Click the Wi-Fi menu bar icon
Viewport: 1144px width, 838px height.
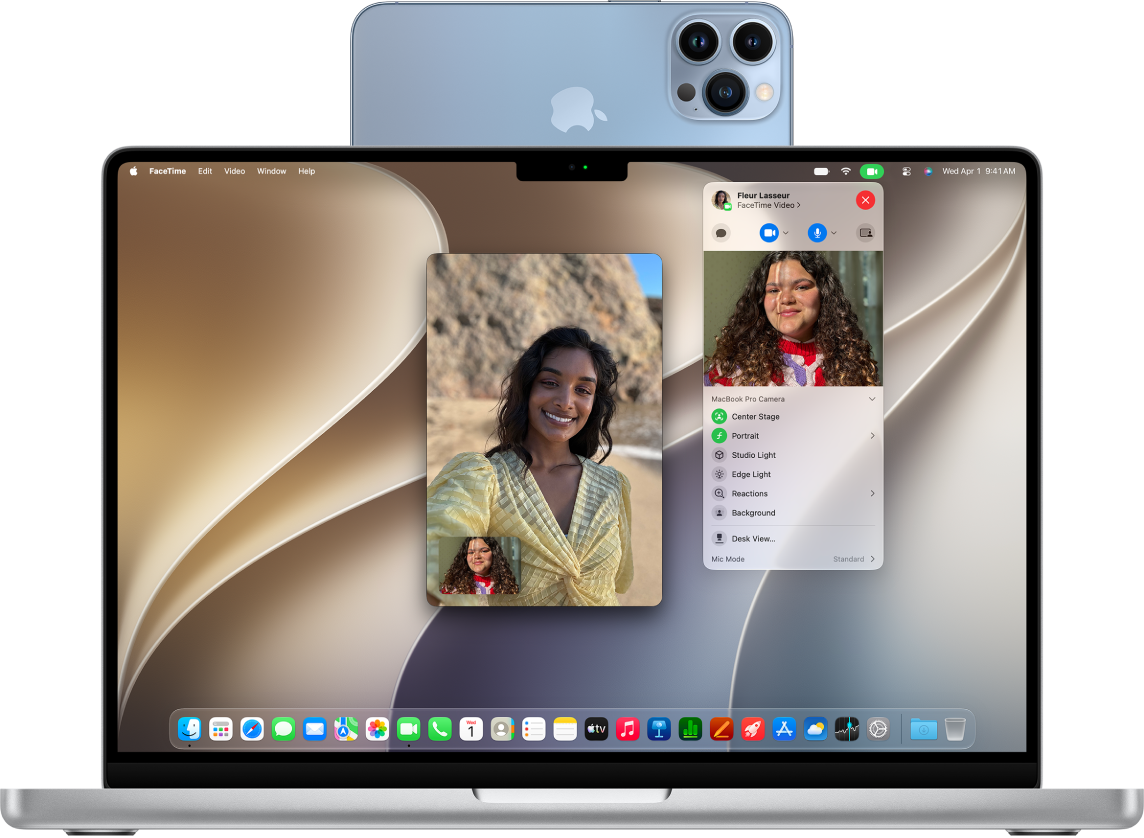[x=846, y=171]
